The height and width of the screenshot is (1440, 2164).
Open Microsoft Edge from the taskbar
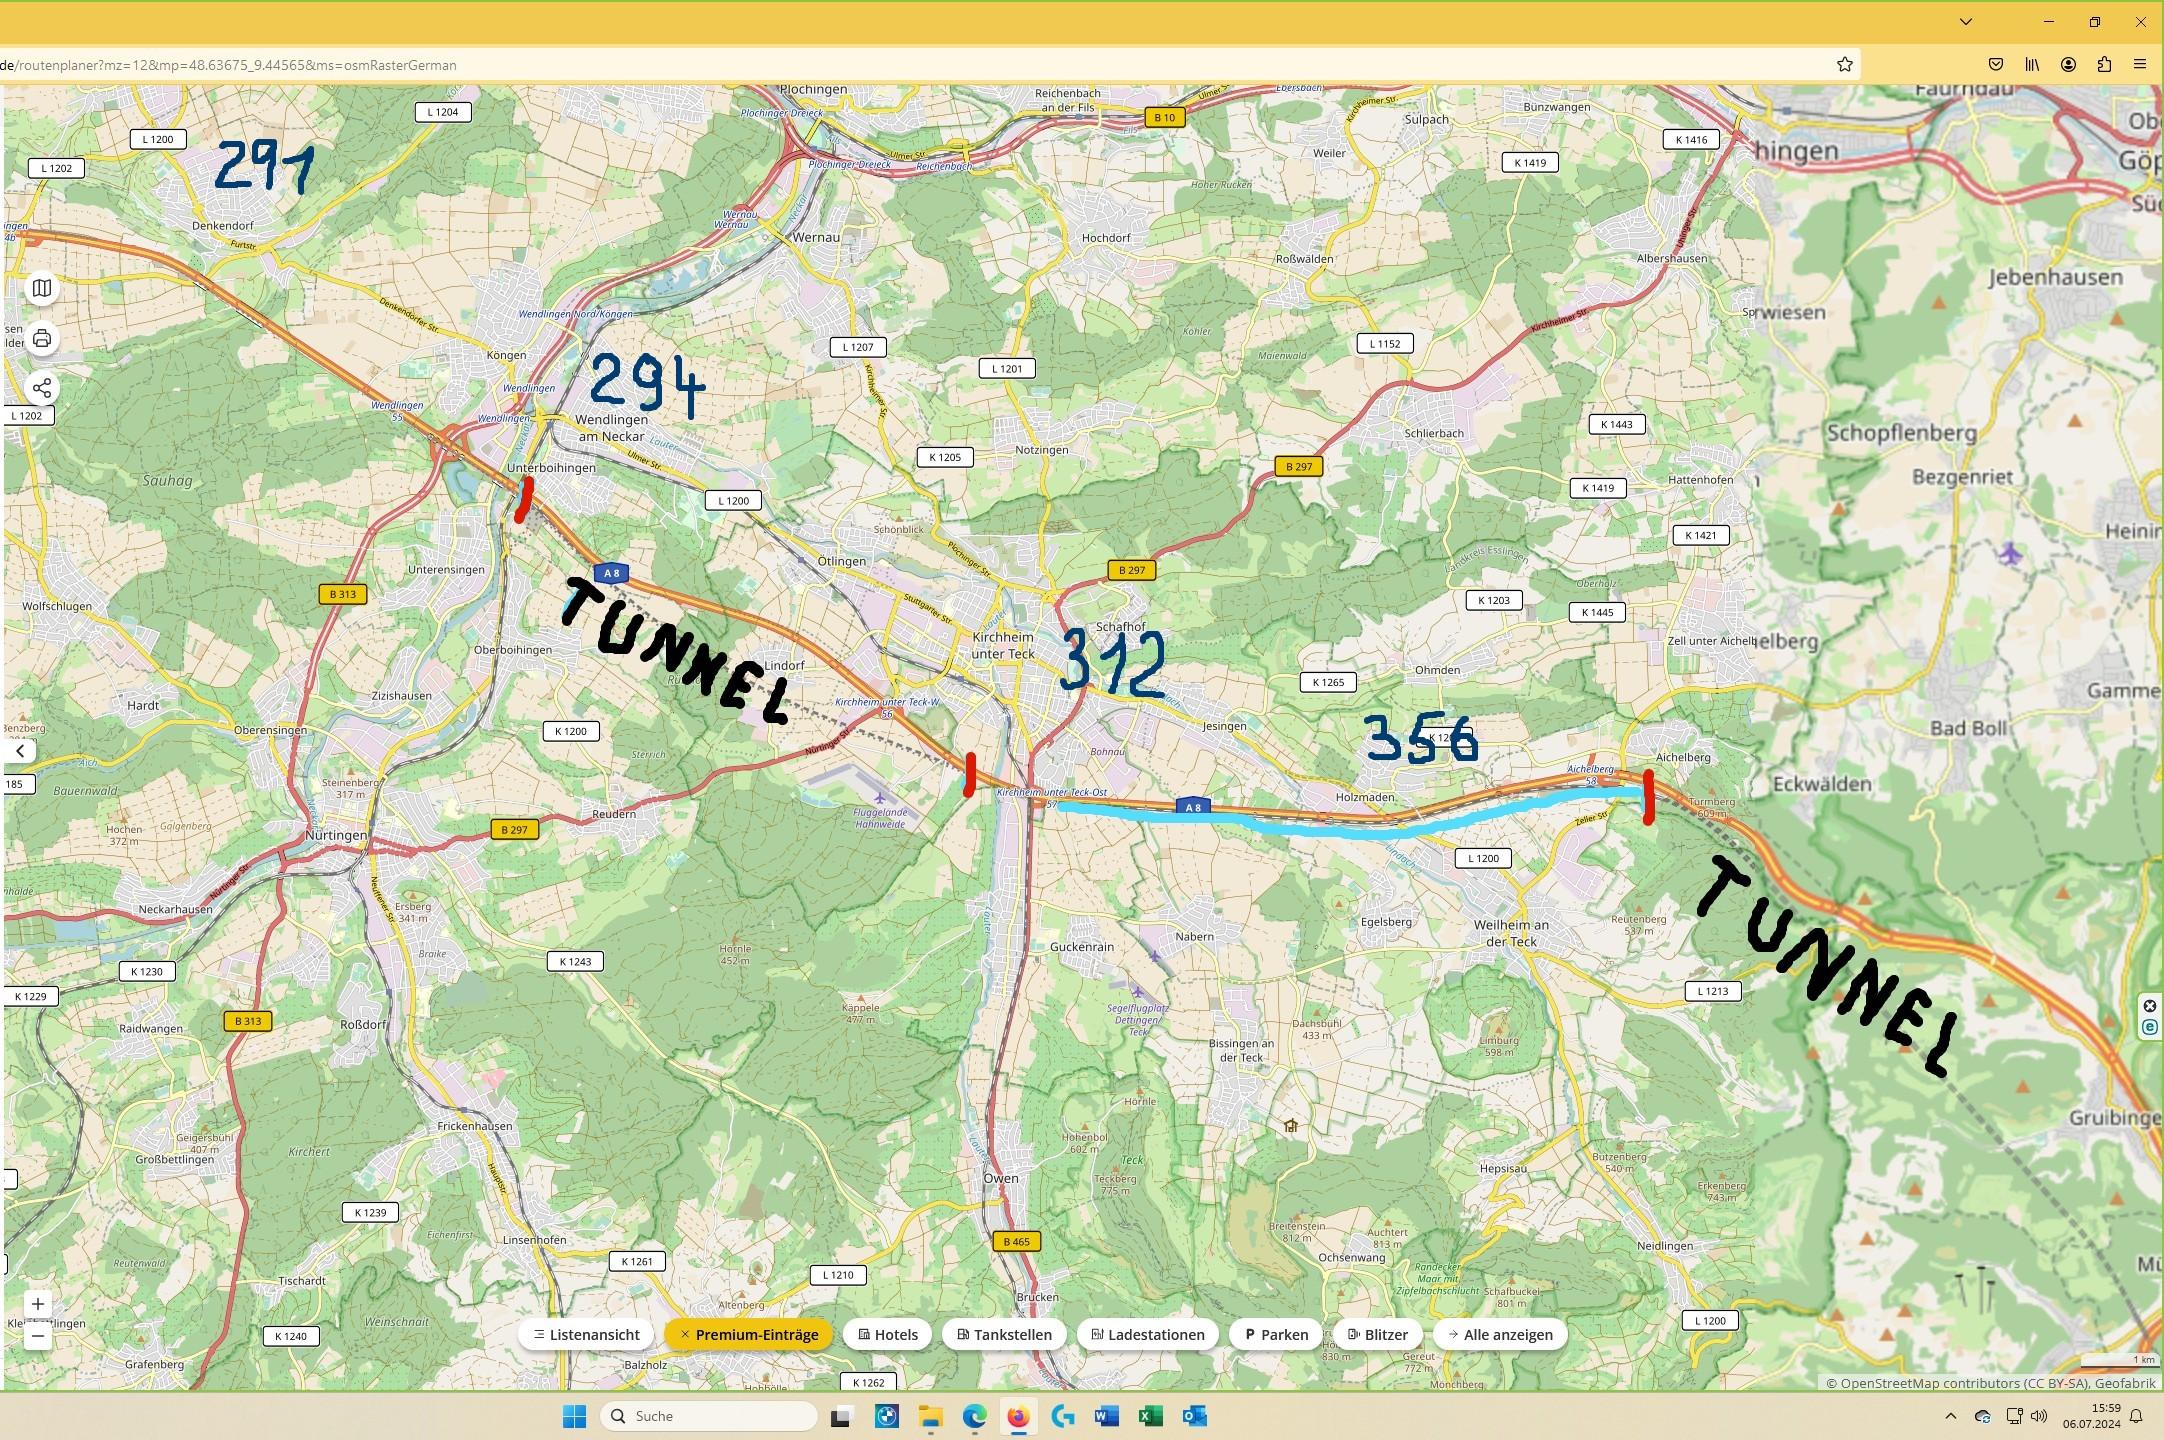pos(975,1416)
